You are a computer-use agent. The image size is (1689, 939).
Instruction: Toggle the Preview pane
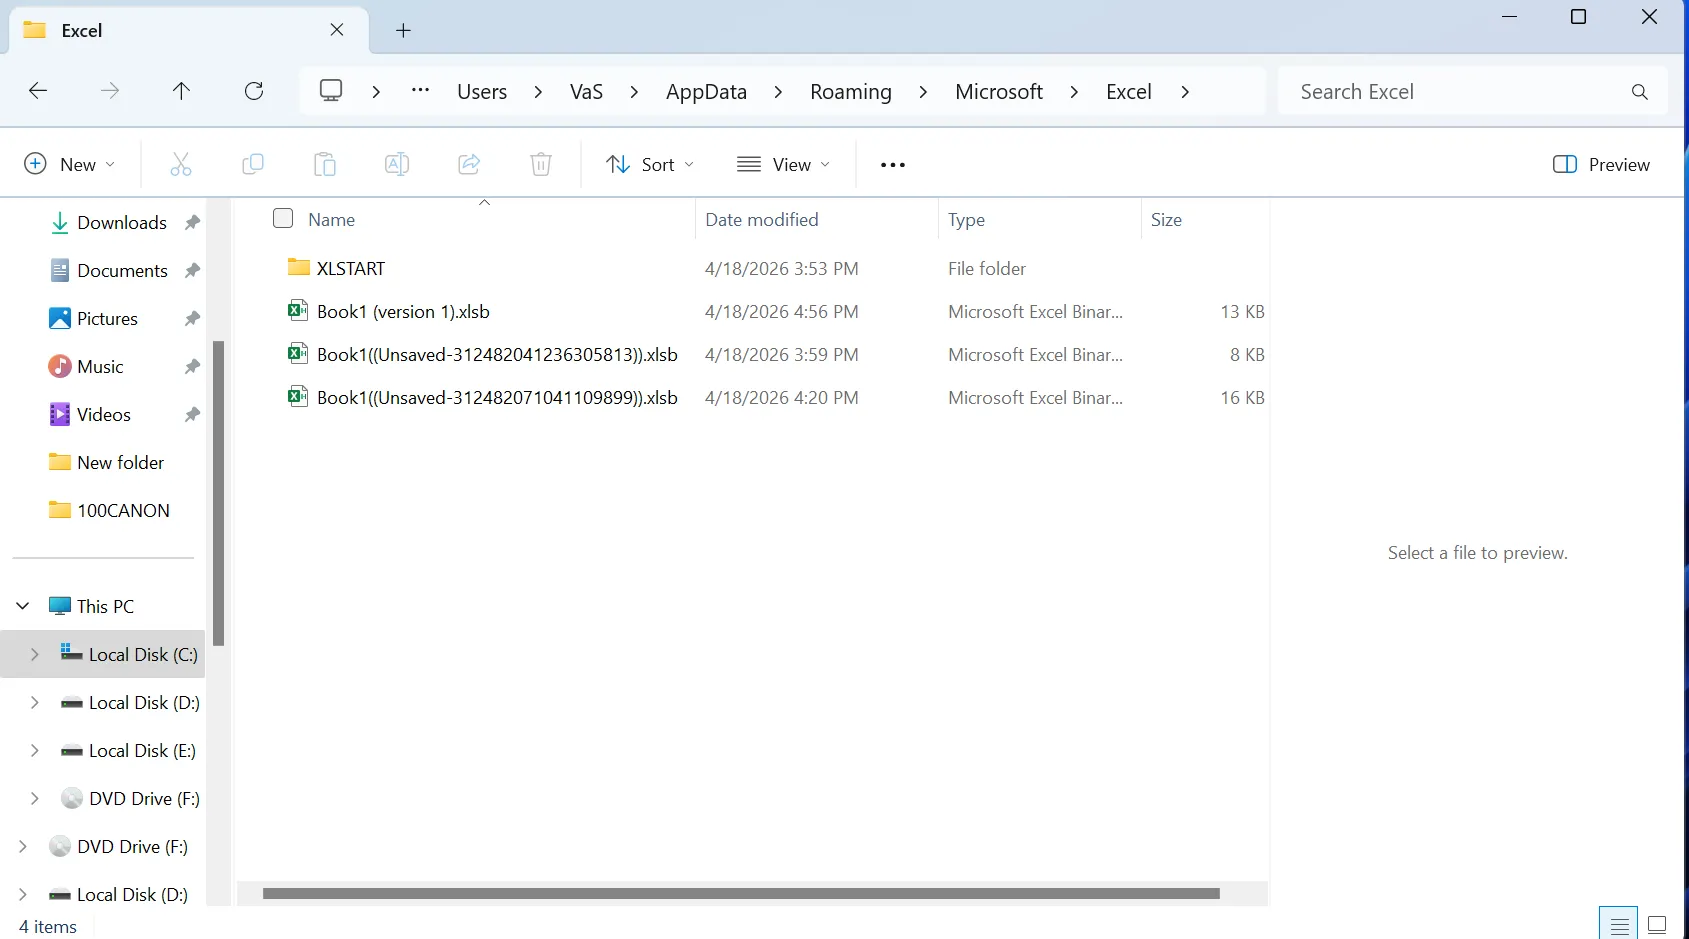1601,165
